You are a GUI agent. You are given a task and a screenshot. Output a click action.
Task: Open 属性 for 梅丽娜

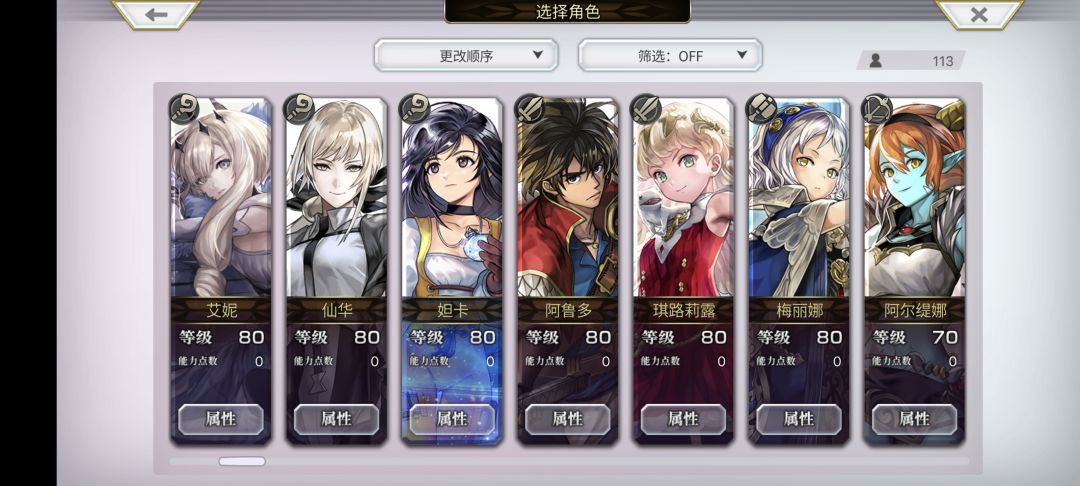[x=799, y=419]
